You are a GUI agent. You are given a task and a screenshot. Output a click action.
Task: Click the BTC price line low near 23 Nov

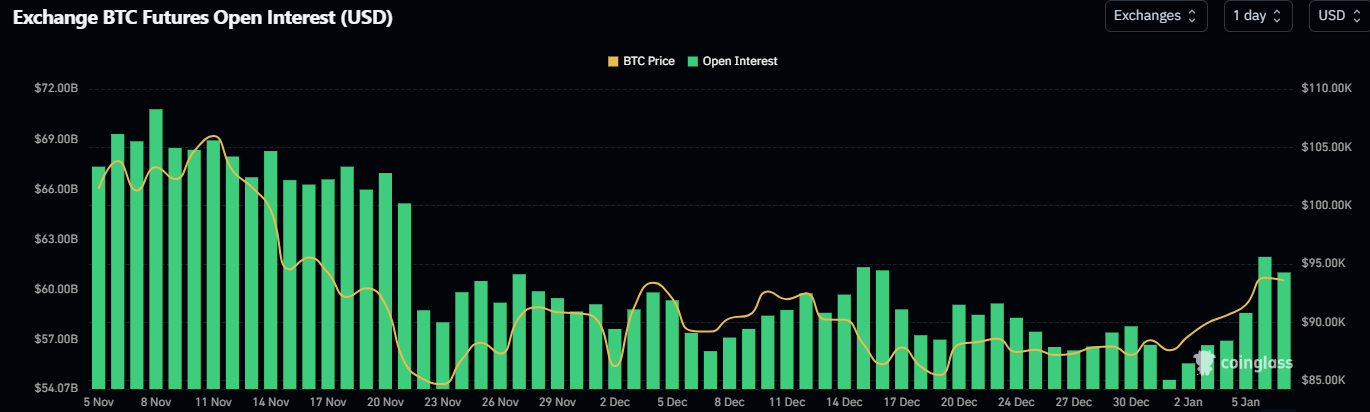[441, 384]
